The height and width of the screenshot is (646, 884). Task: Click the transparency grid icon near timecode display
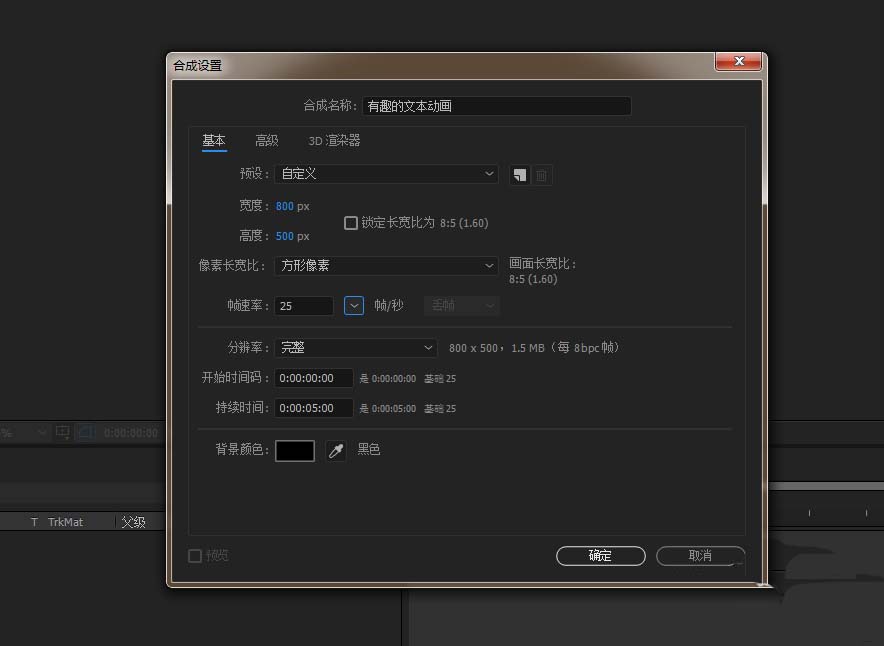point(85,432)
